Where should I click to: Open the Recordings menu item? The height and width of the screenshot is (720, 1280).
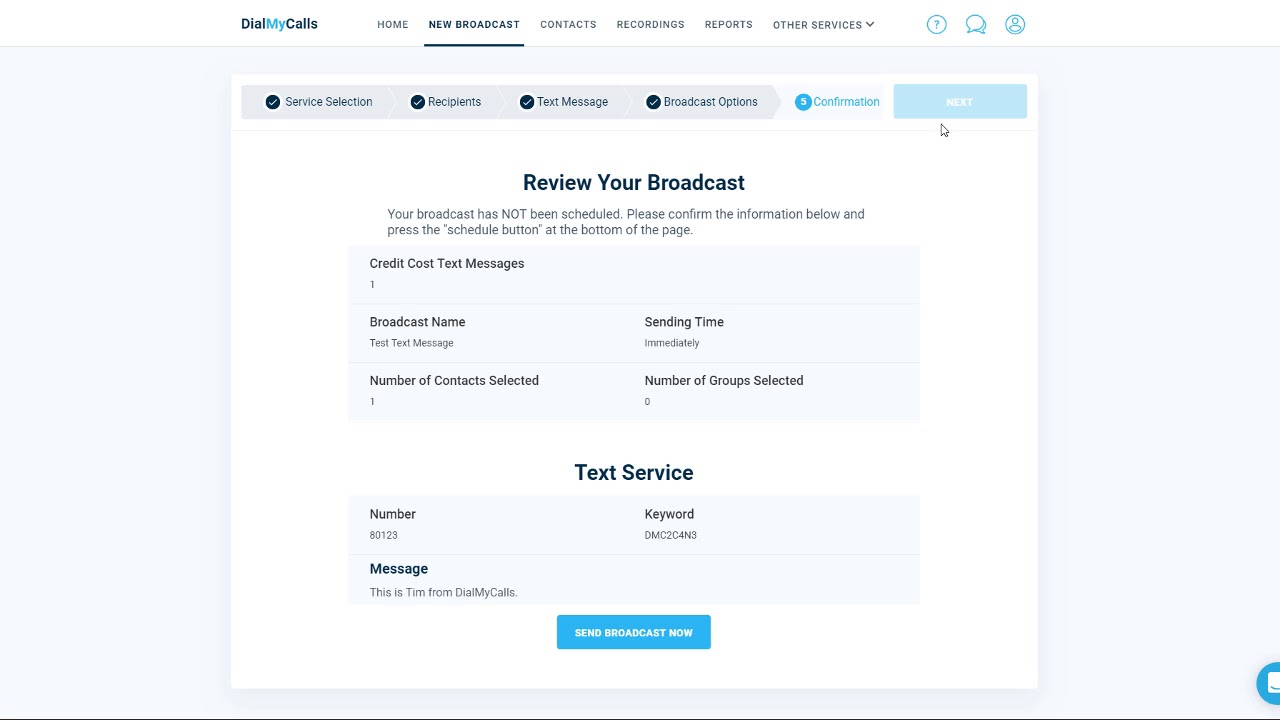tap(650, 25)
